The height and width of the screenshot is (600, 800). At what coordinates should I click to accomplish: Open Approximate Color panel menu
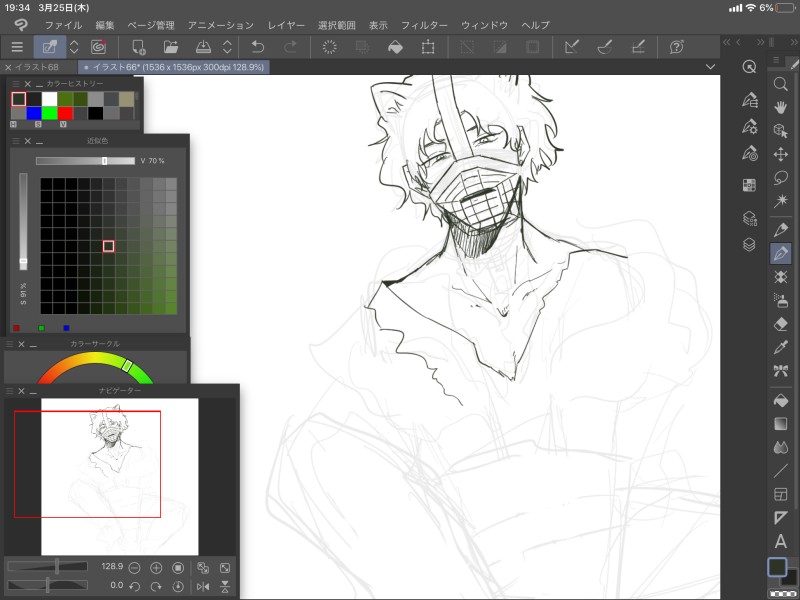pyautogui.click(x=15, y=141)
